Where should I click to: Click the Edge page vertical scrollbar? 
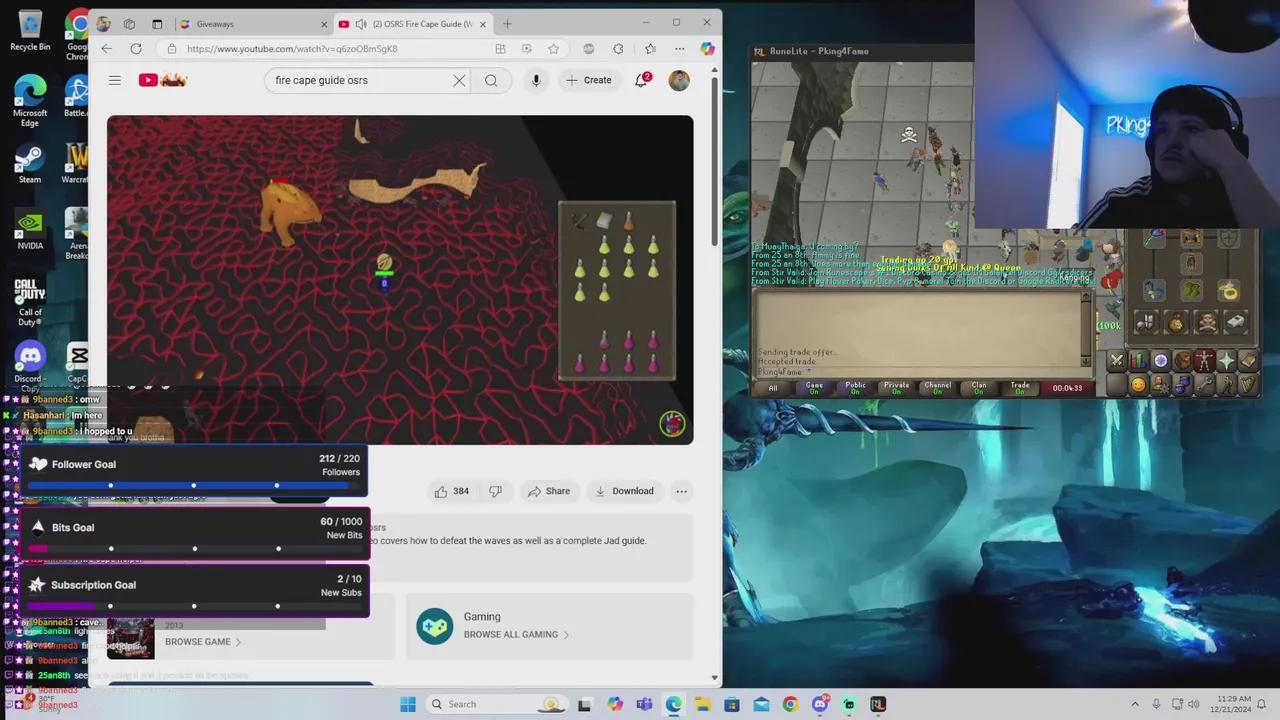[714, 160]
